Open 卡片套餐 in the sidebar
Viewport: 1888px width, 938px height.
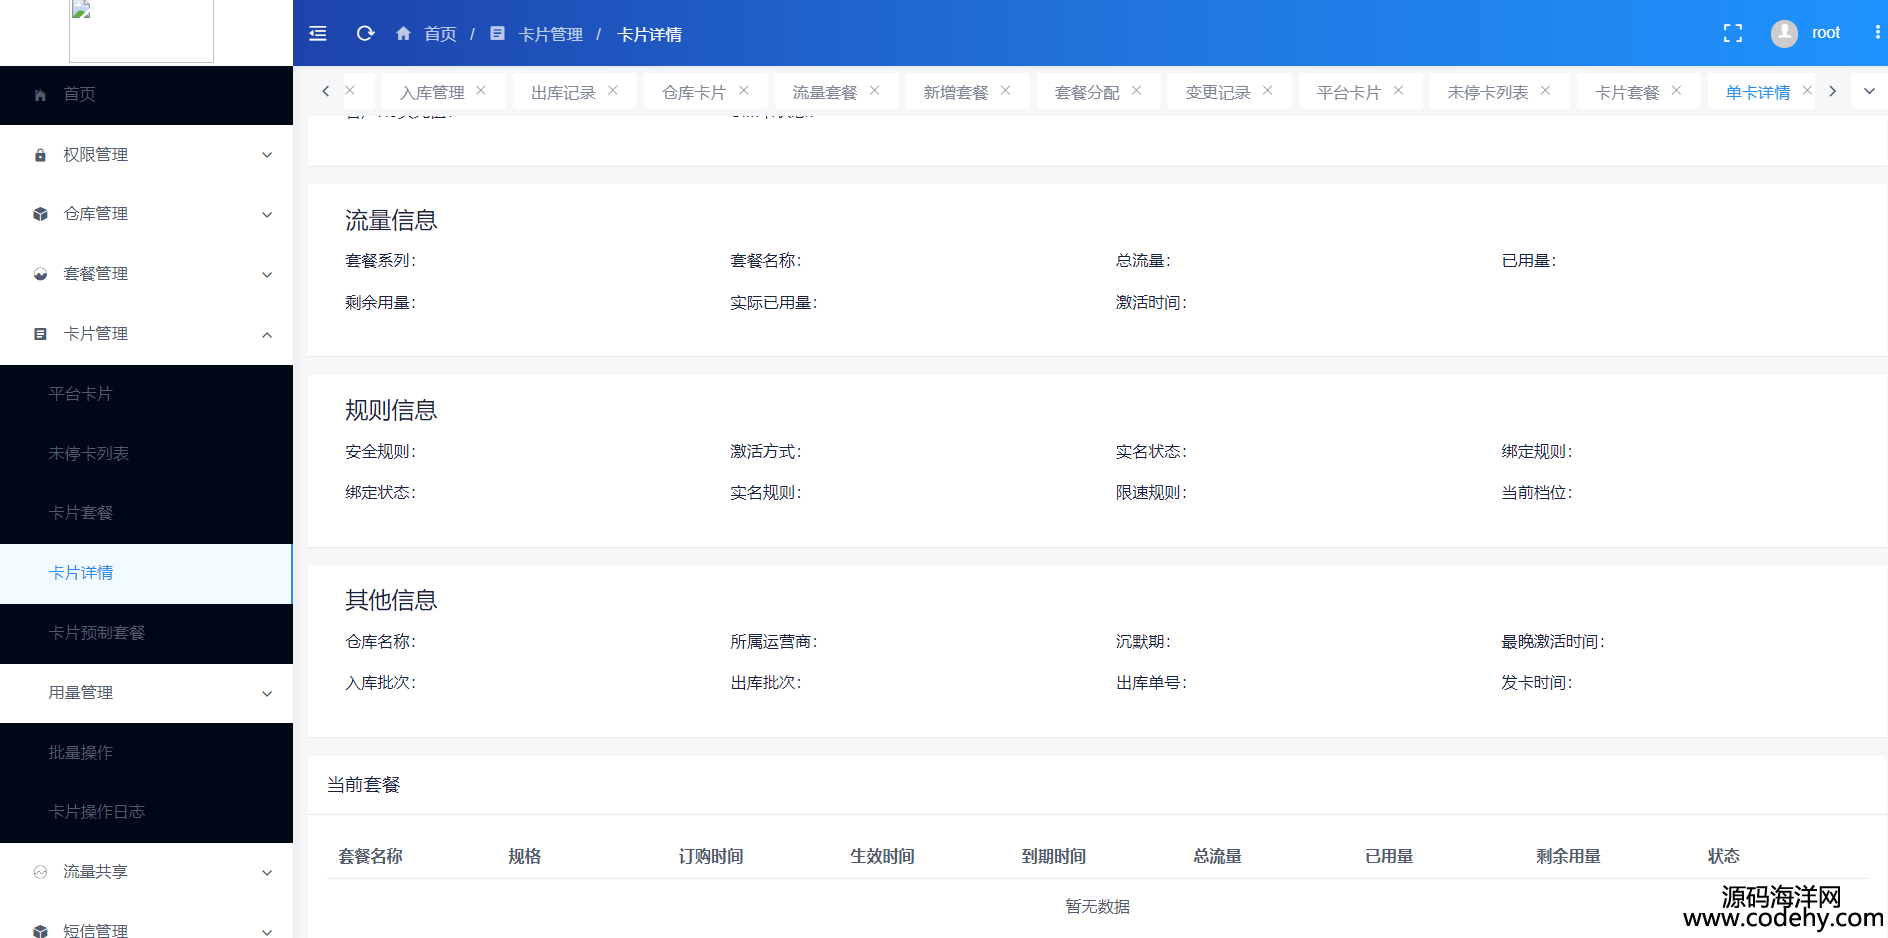pos(146,513)
